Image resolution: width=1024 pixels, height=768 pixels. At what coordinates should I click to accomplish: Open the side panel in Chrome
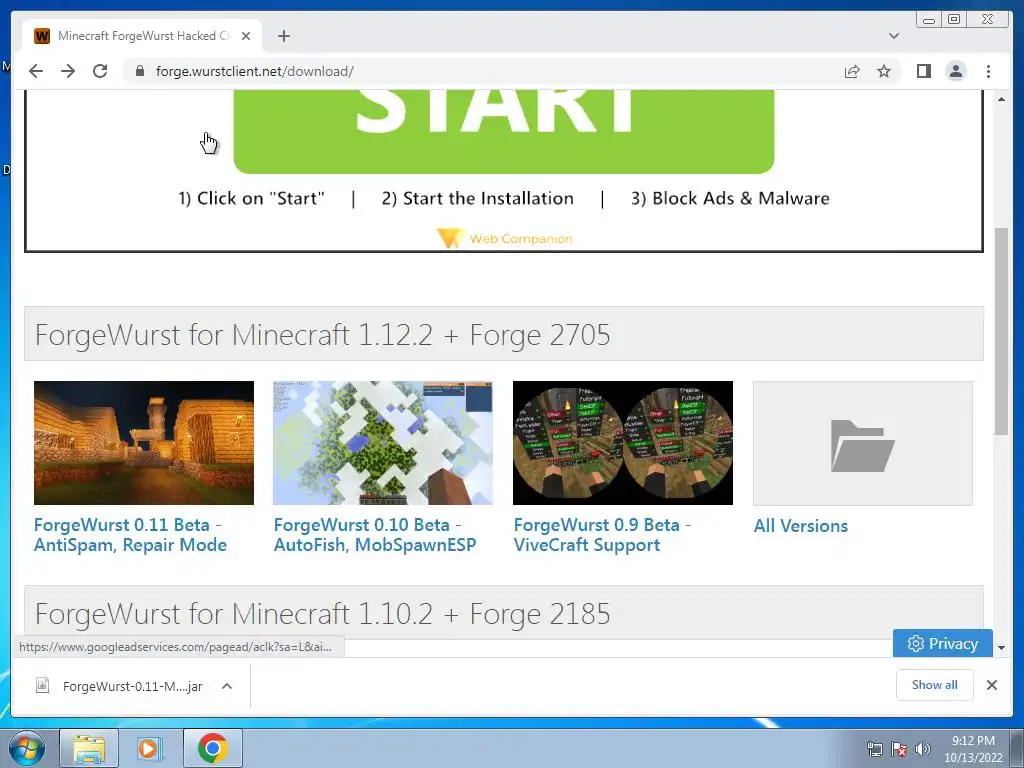pos(923,71)
